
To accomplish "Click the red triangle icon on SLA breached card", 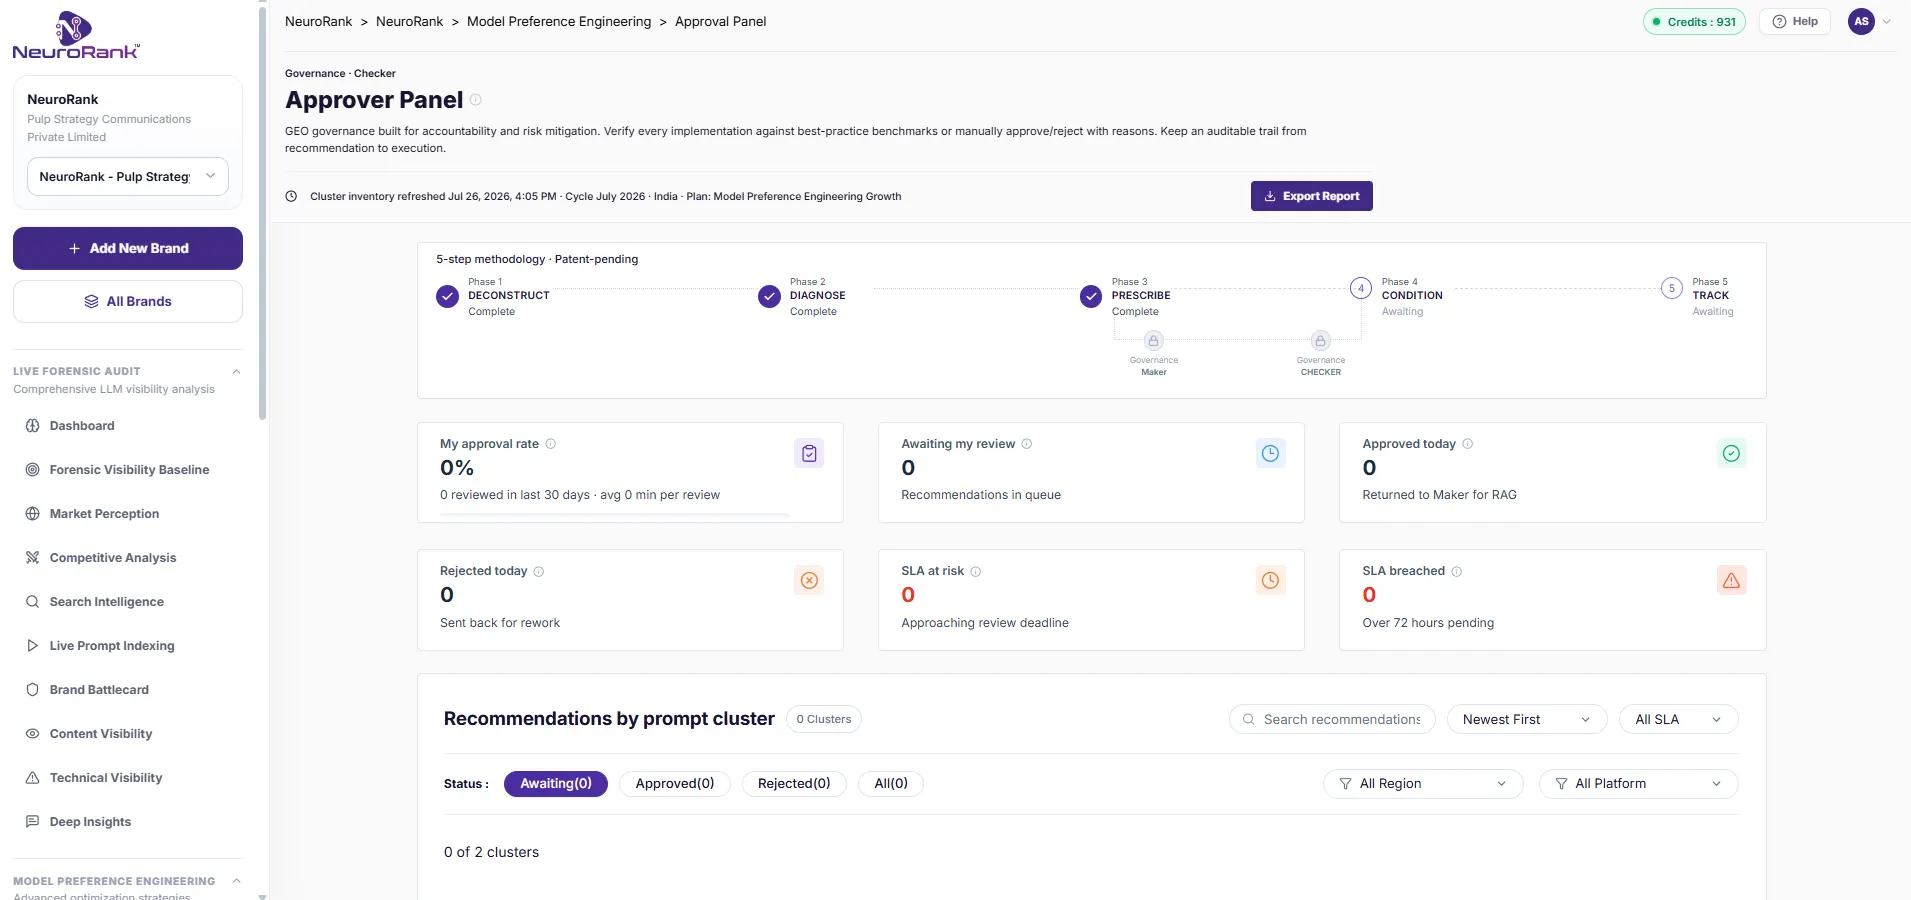I will click(x=1731, y=580).
